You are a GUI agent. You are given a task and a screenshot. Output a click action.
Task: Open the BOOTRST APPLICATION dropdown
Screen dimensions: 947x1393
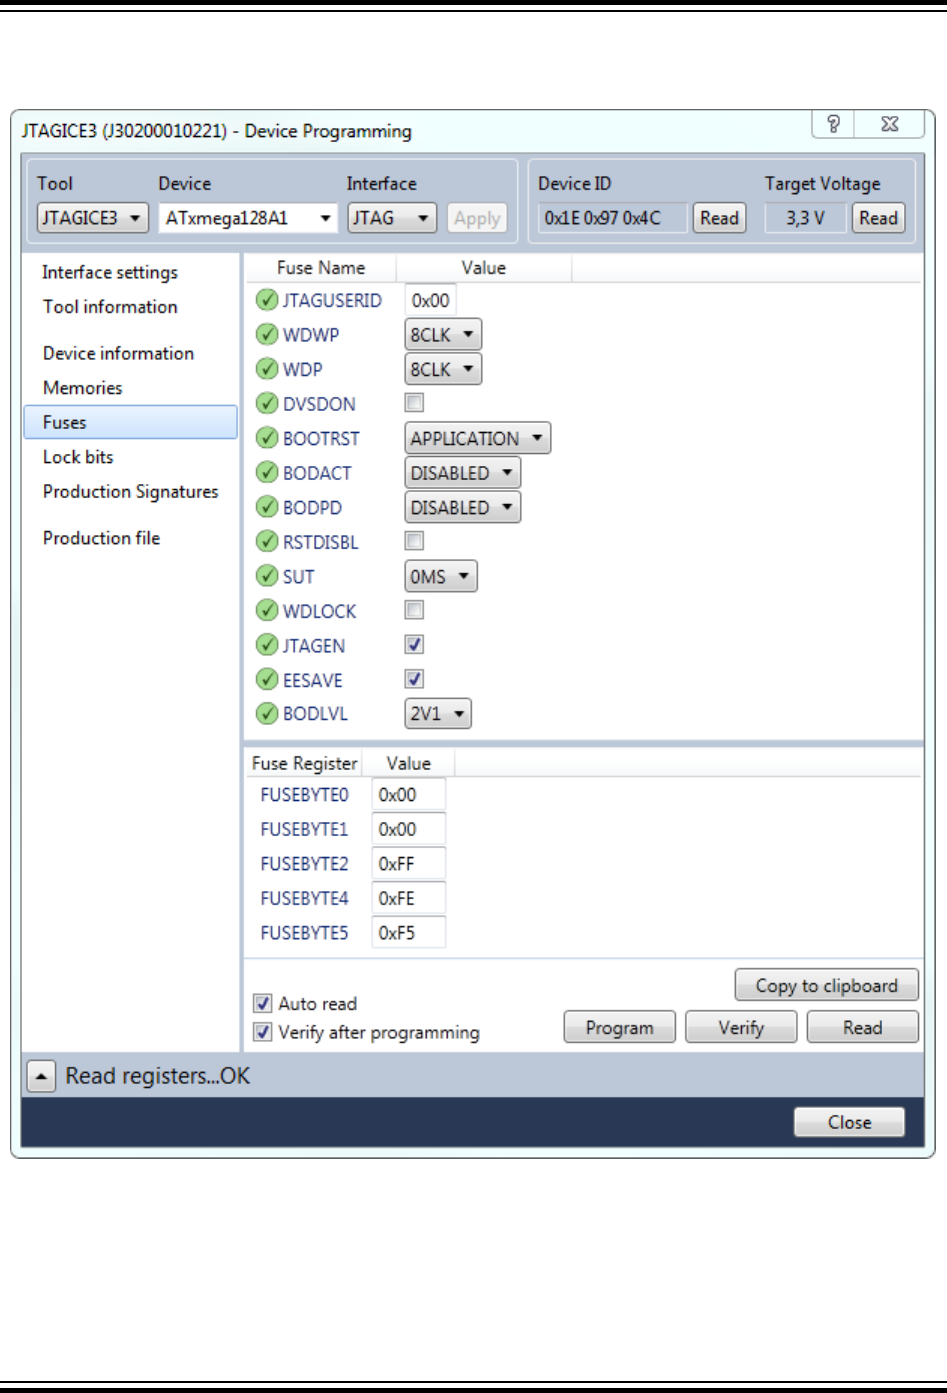(x=478, y=438)
